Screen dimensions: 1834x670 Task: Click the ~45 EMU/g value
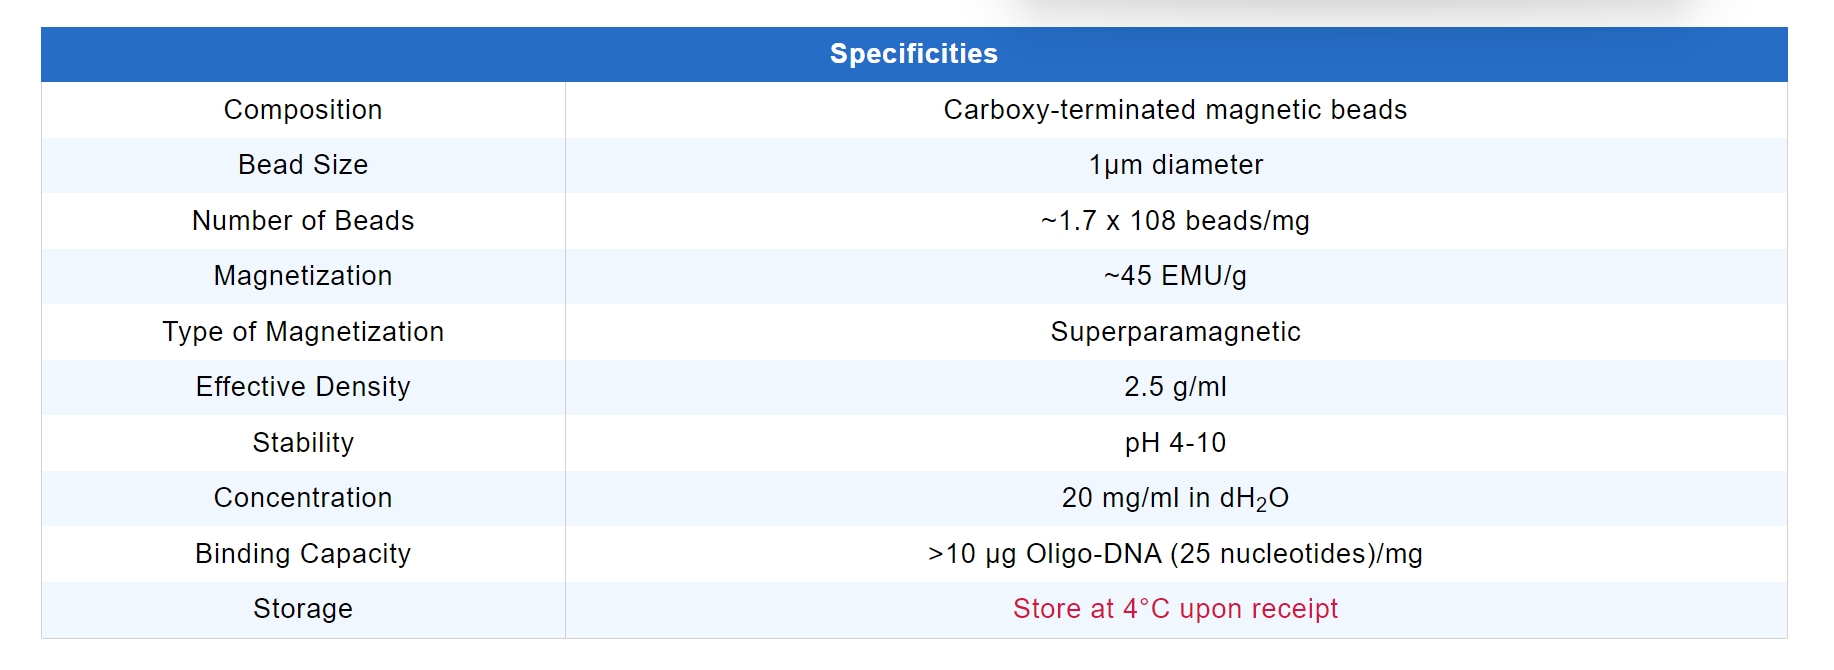(1175, 276)
